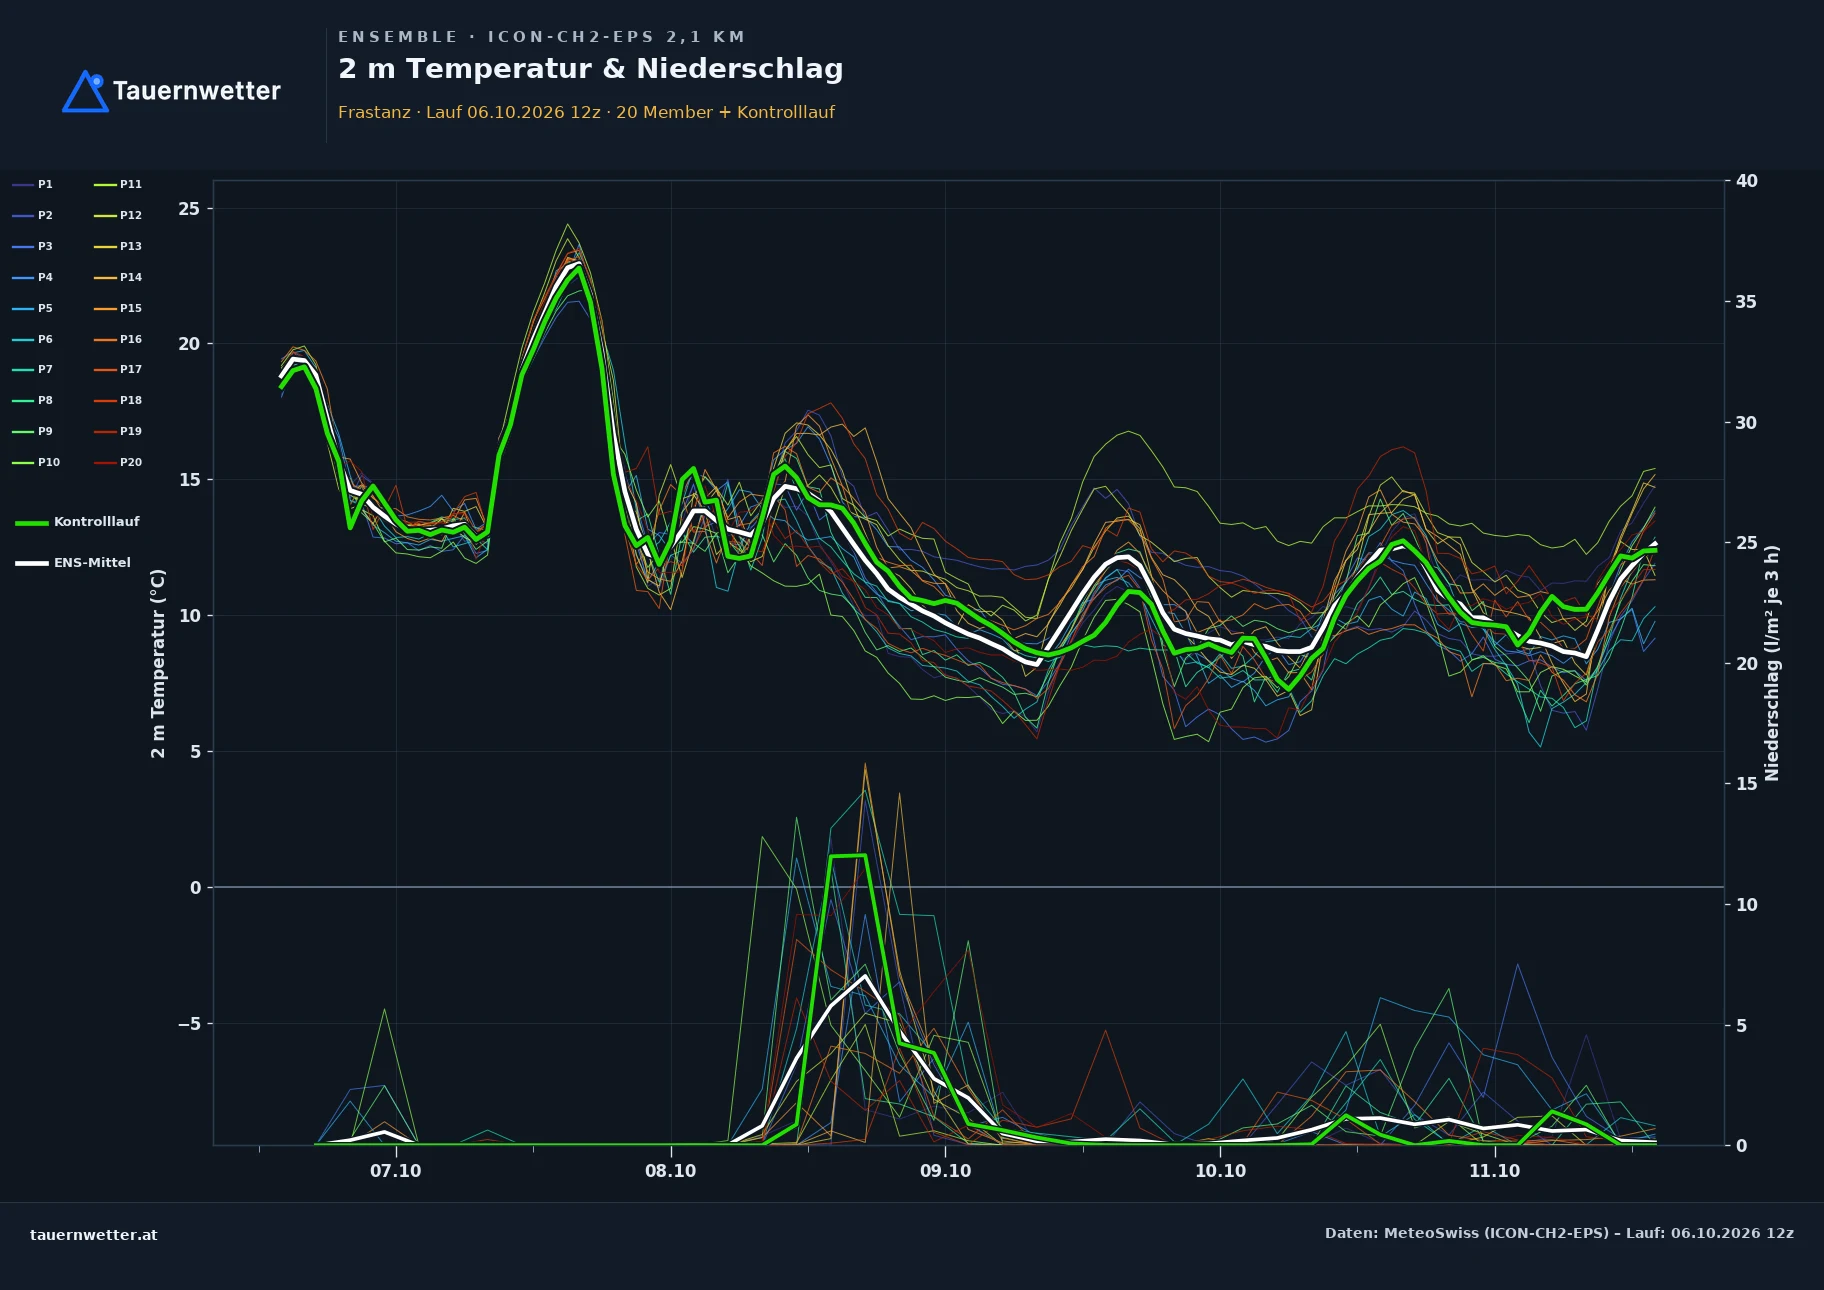Select the P10 legend entry
This screenshot has height=1290, width=1824.
tap(36, 462)
